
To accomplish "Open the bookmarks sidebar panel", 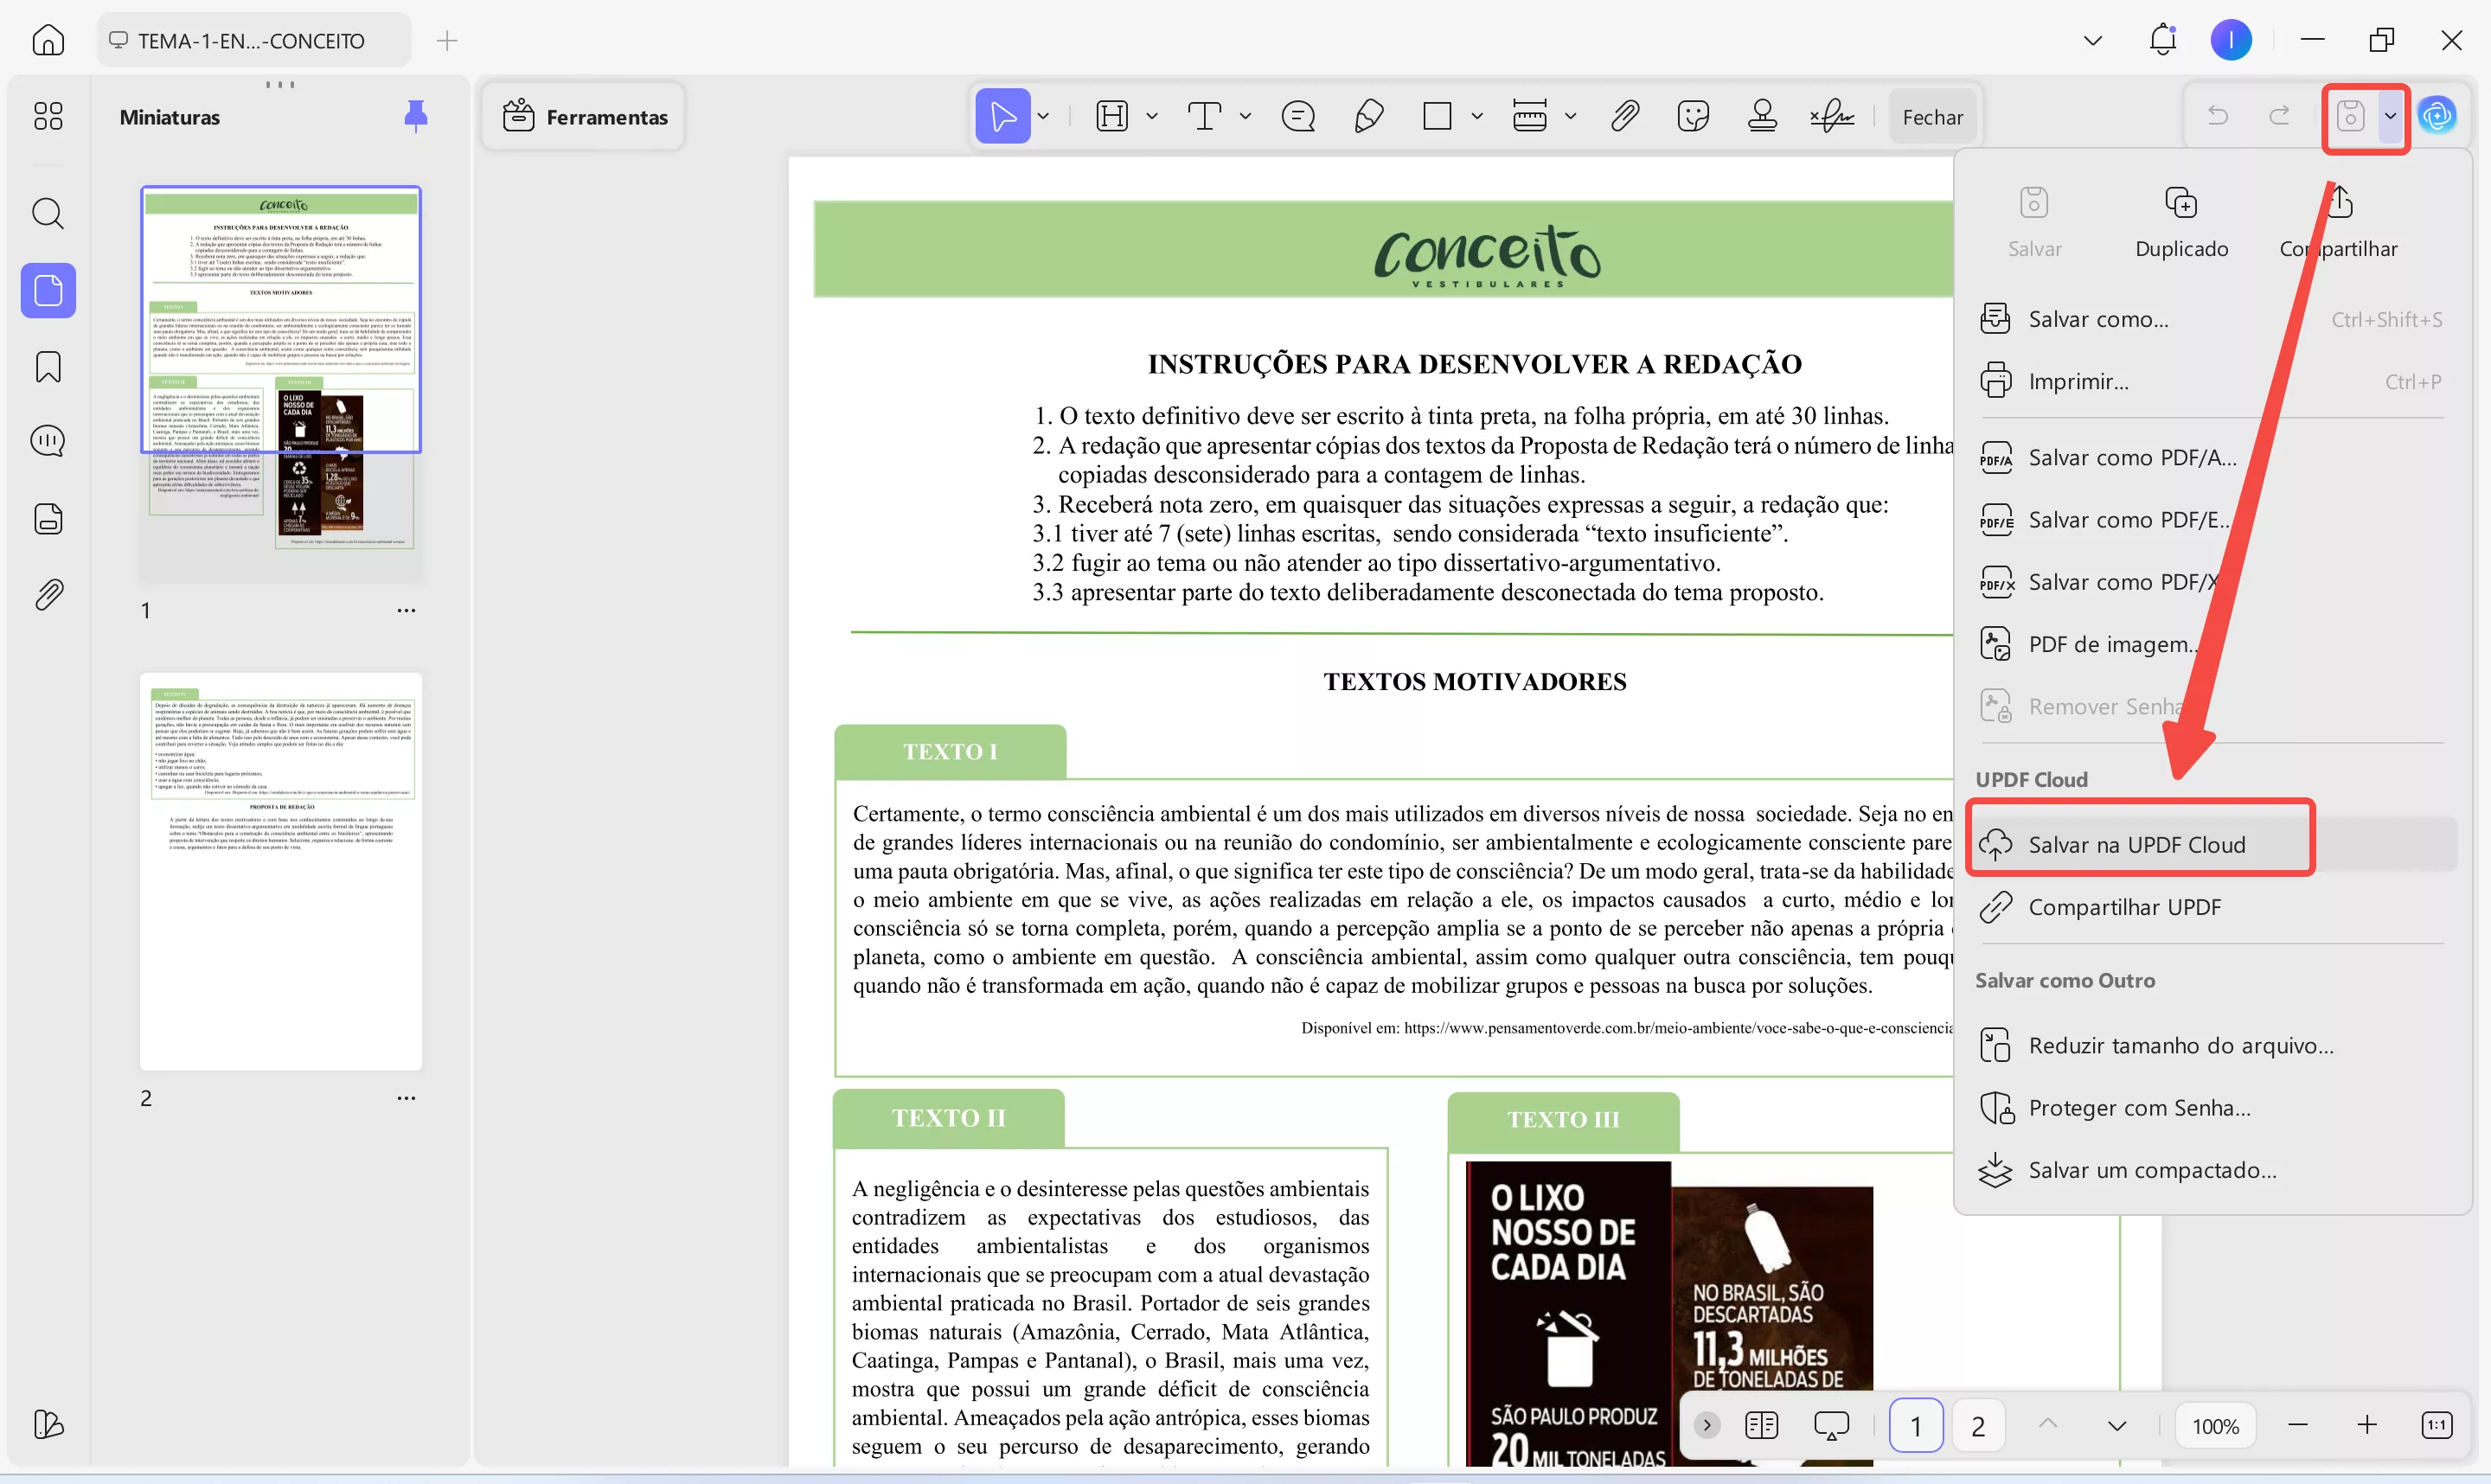I will pos(48,367).
